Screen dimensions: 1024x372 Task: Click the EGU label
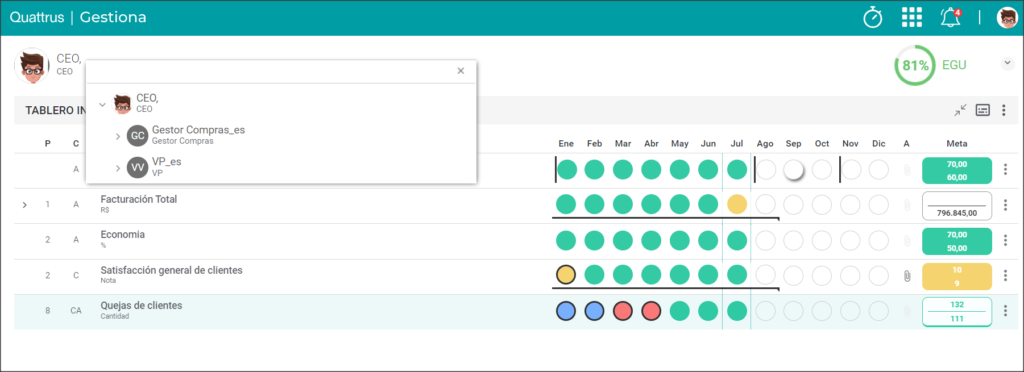point(954,65)
